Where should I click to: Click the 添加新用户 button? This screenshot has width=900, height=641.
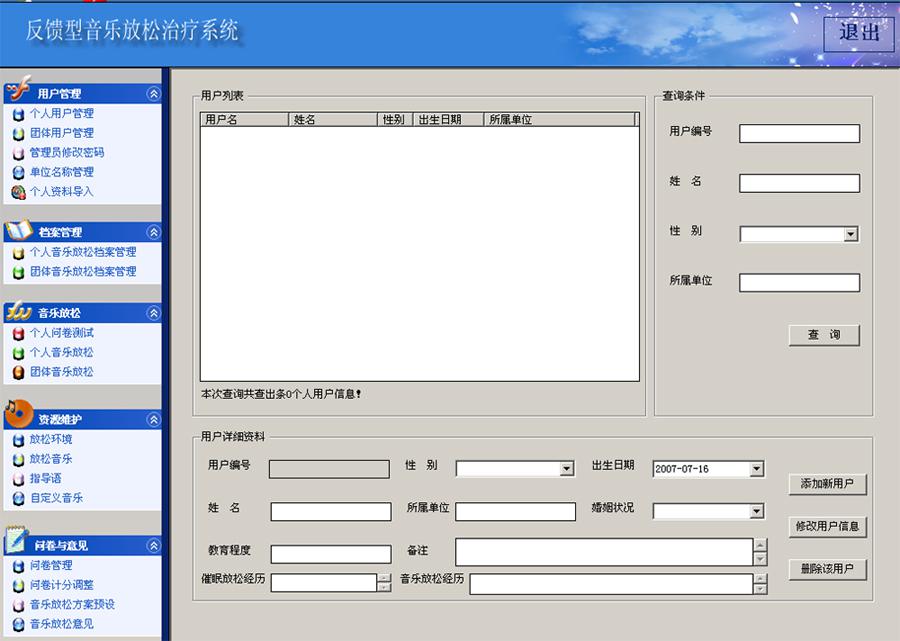827,484
